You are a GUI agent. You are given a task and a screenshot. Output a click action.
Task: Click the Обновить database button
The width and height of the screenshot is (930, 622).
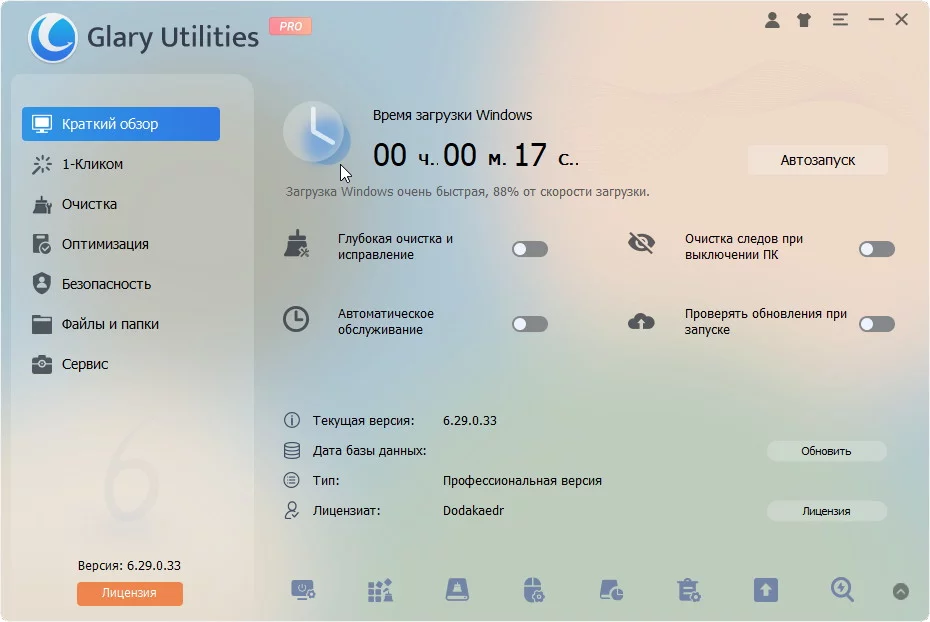pos(826,451)
